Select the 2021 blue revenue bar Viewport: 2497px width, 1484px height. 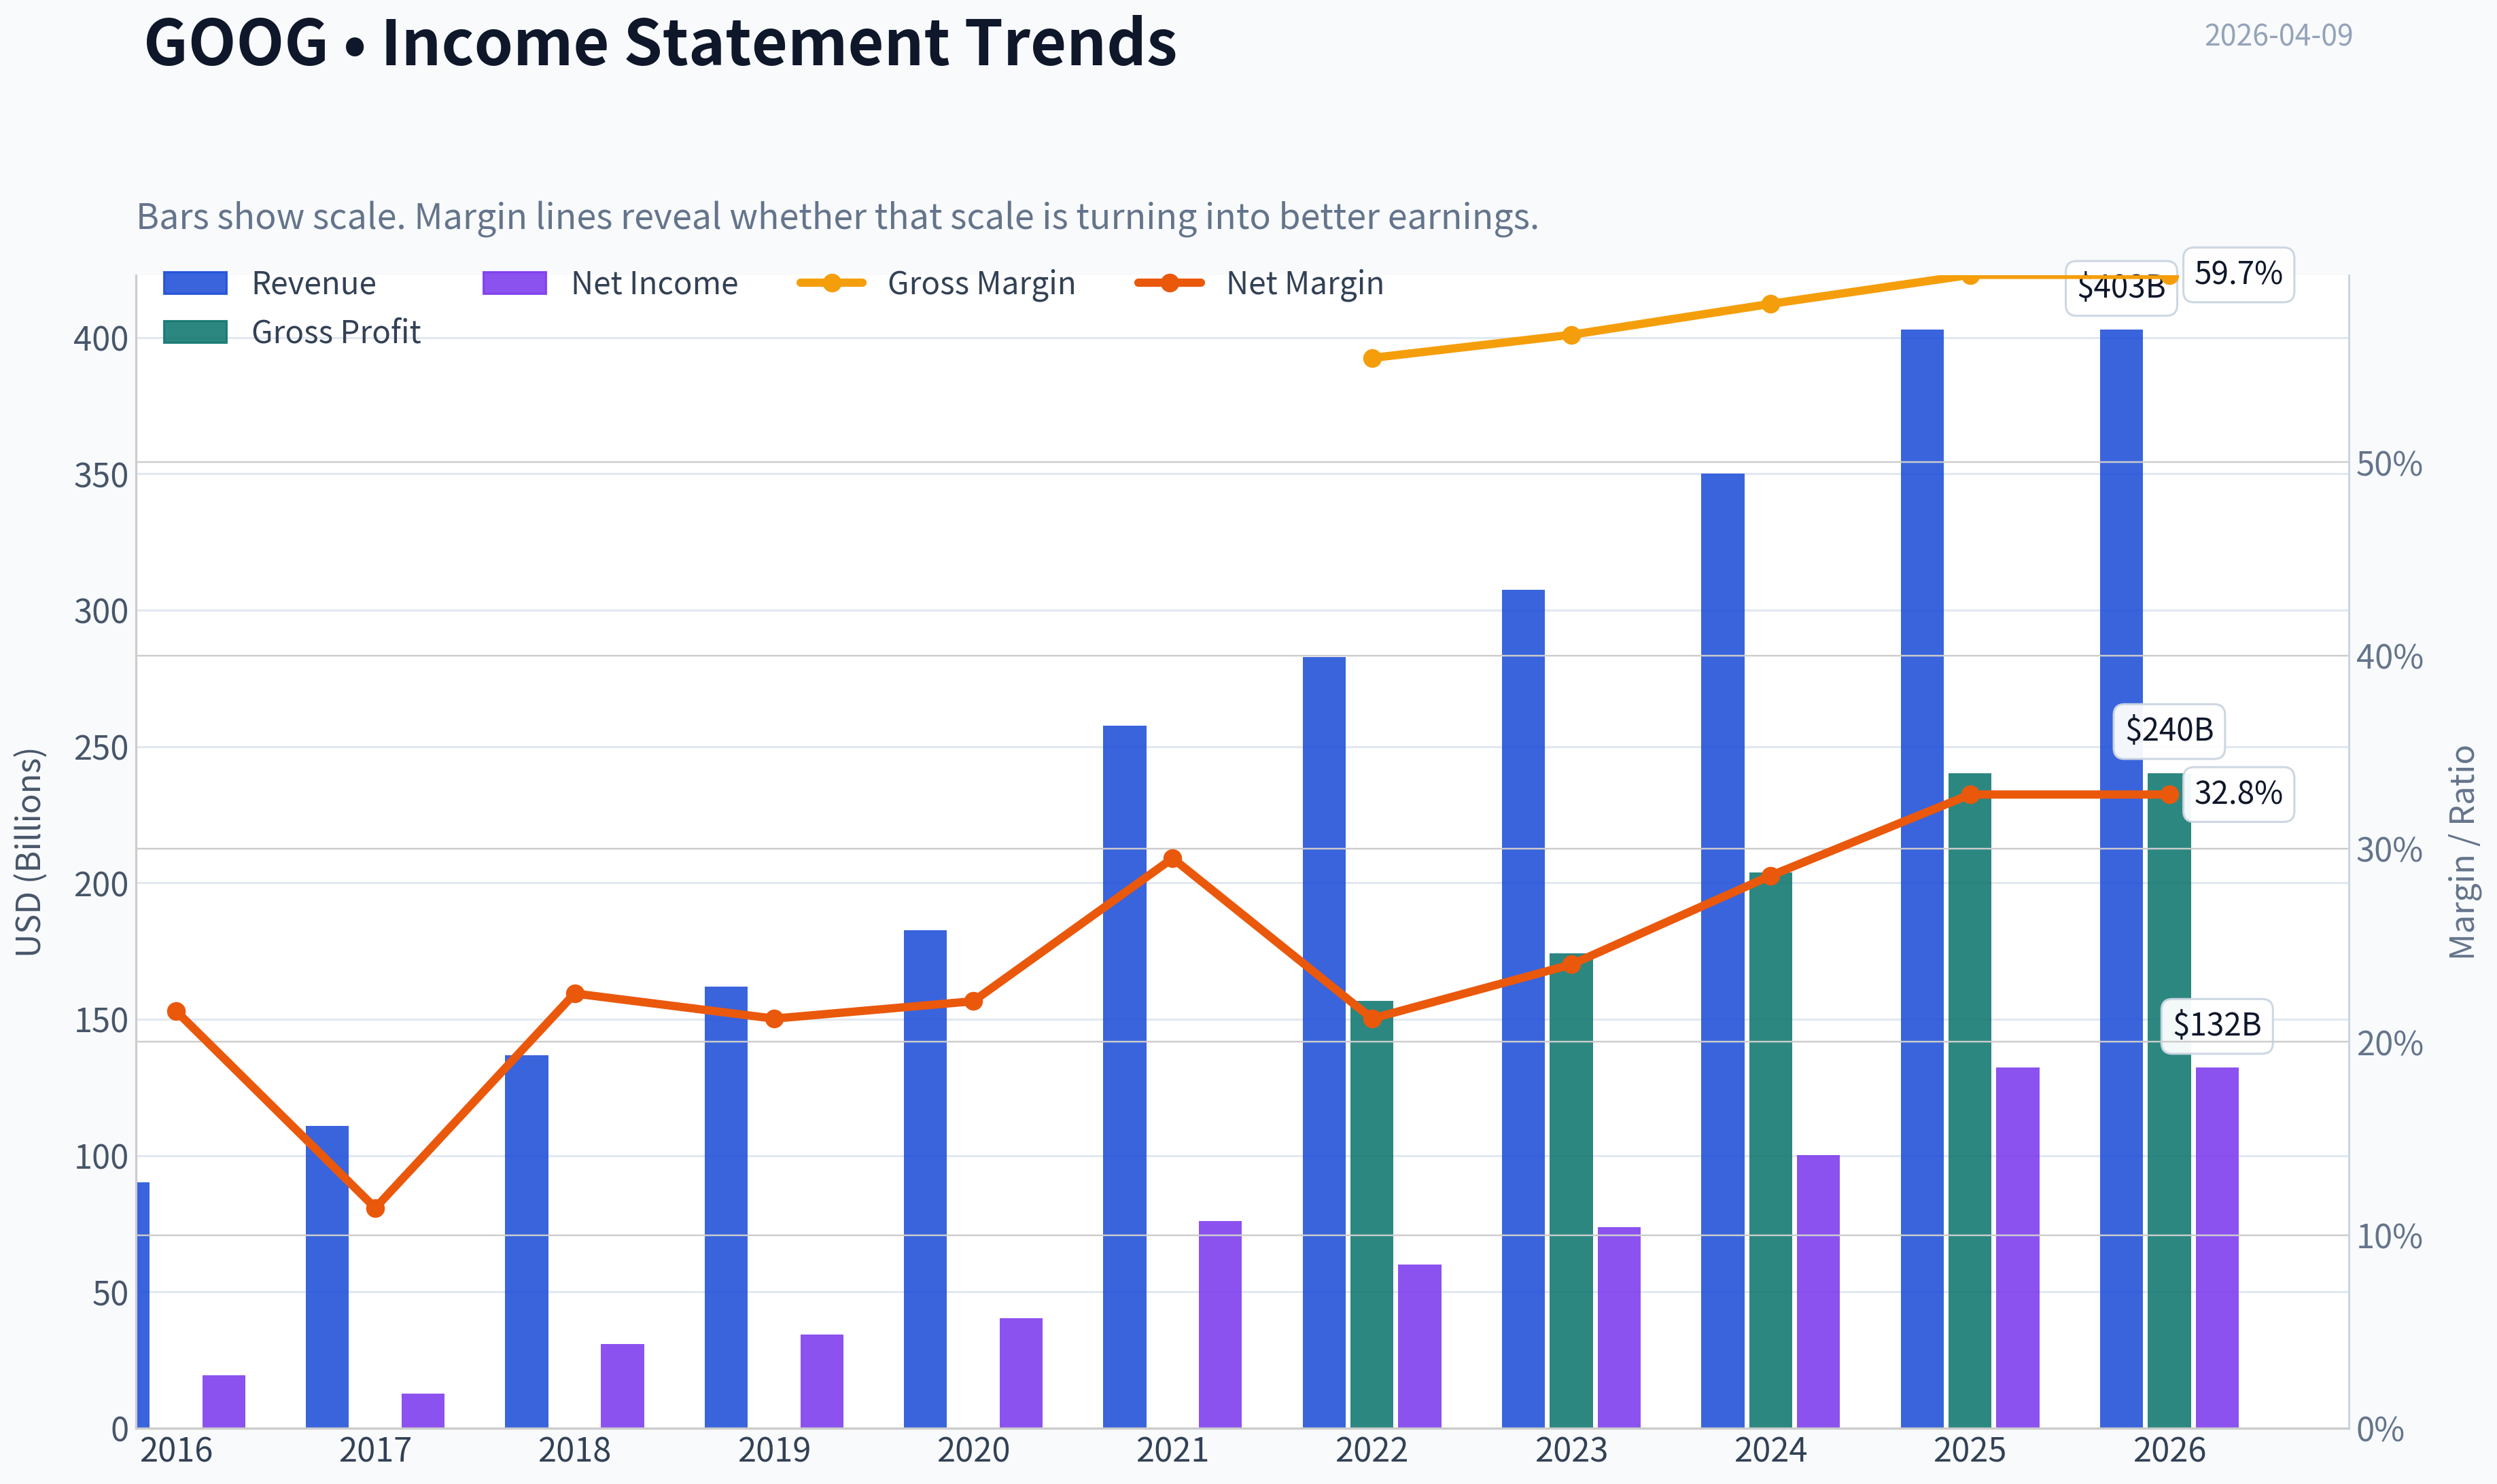1124,1076
